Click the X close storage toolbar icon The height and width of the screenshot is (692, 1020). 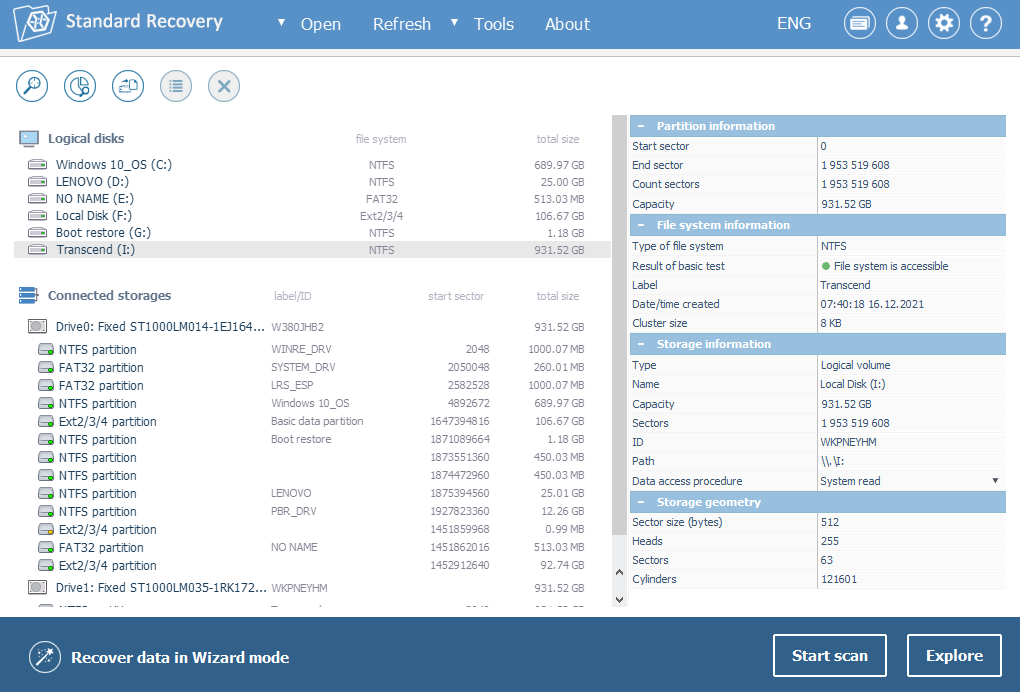[224, 86]
